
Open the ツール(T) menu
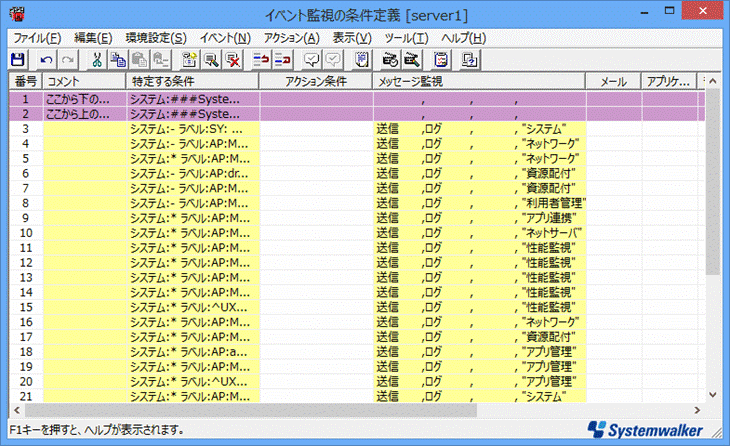(x=406, y=38)
